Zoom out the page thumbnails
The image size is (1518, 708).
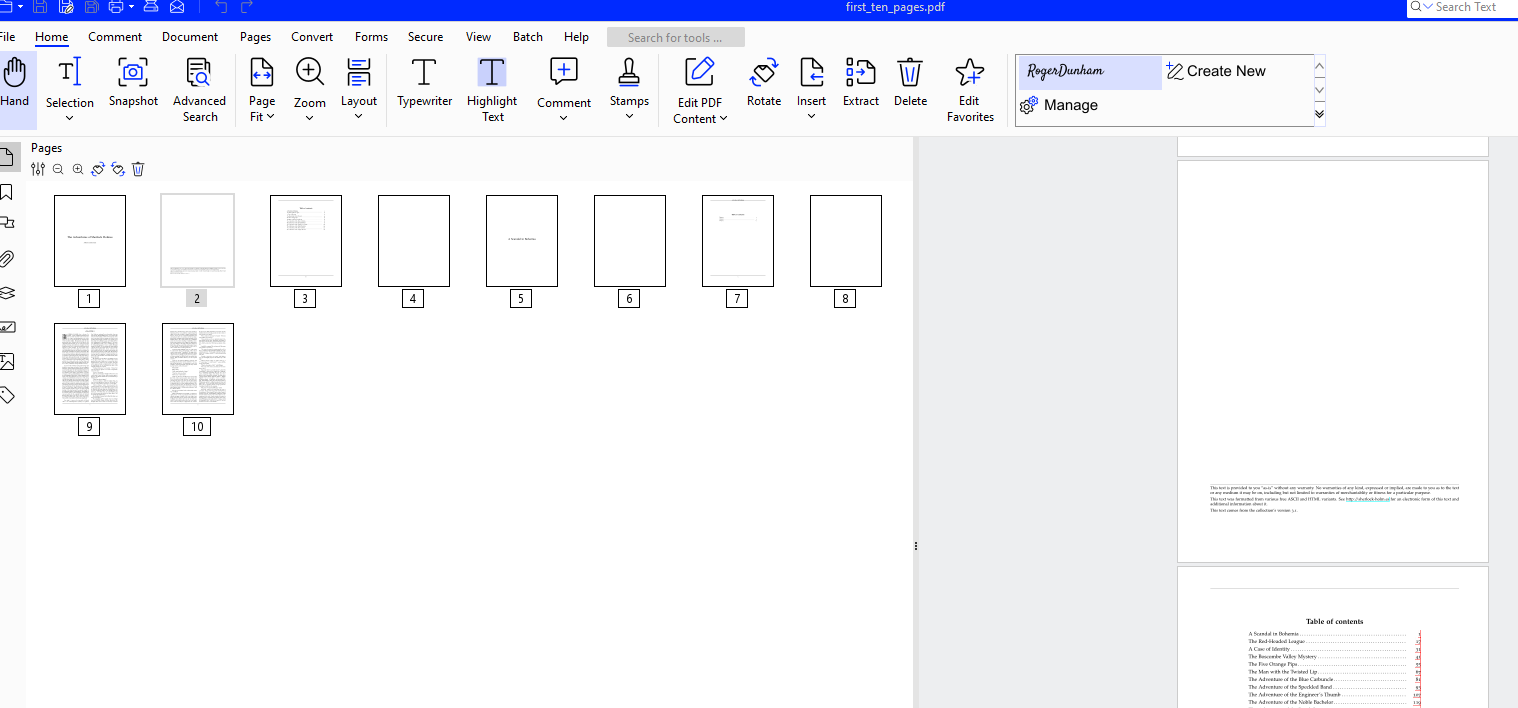click(58, 169)
